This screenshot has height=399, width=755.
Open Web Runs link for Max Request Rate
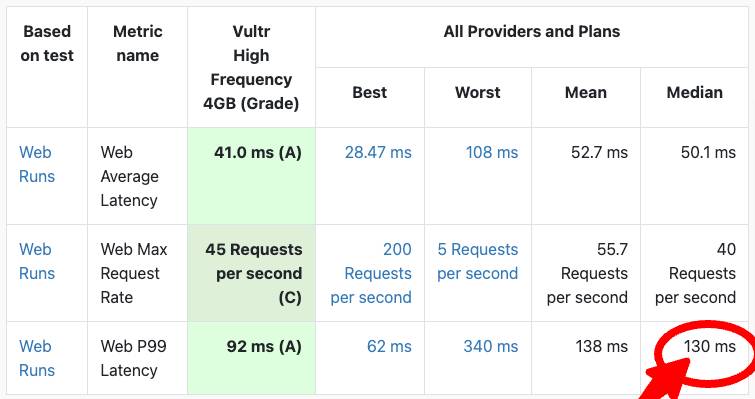pyautogui.click(x=37, y=261)
